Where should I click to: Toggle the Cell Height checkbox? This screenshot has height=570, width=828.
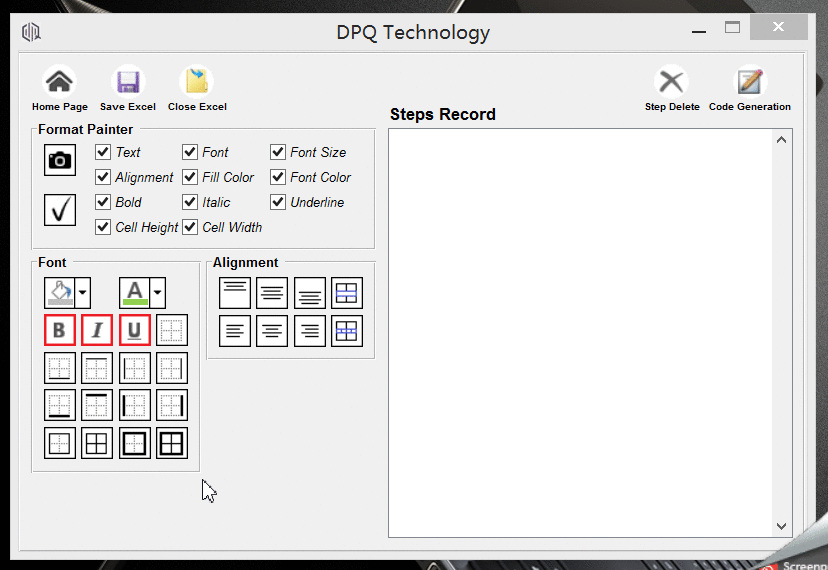point(102,227)
